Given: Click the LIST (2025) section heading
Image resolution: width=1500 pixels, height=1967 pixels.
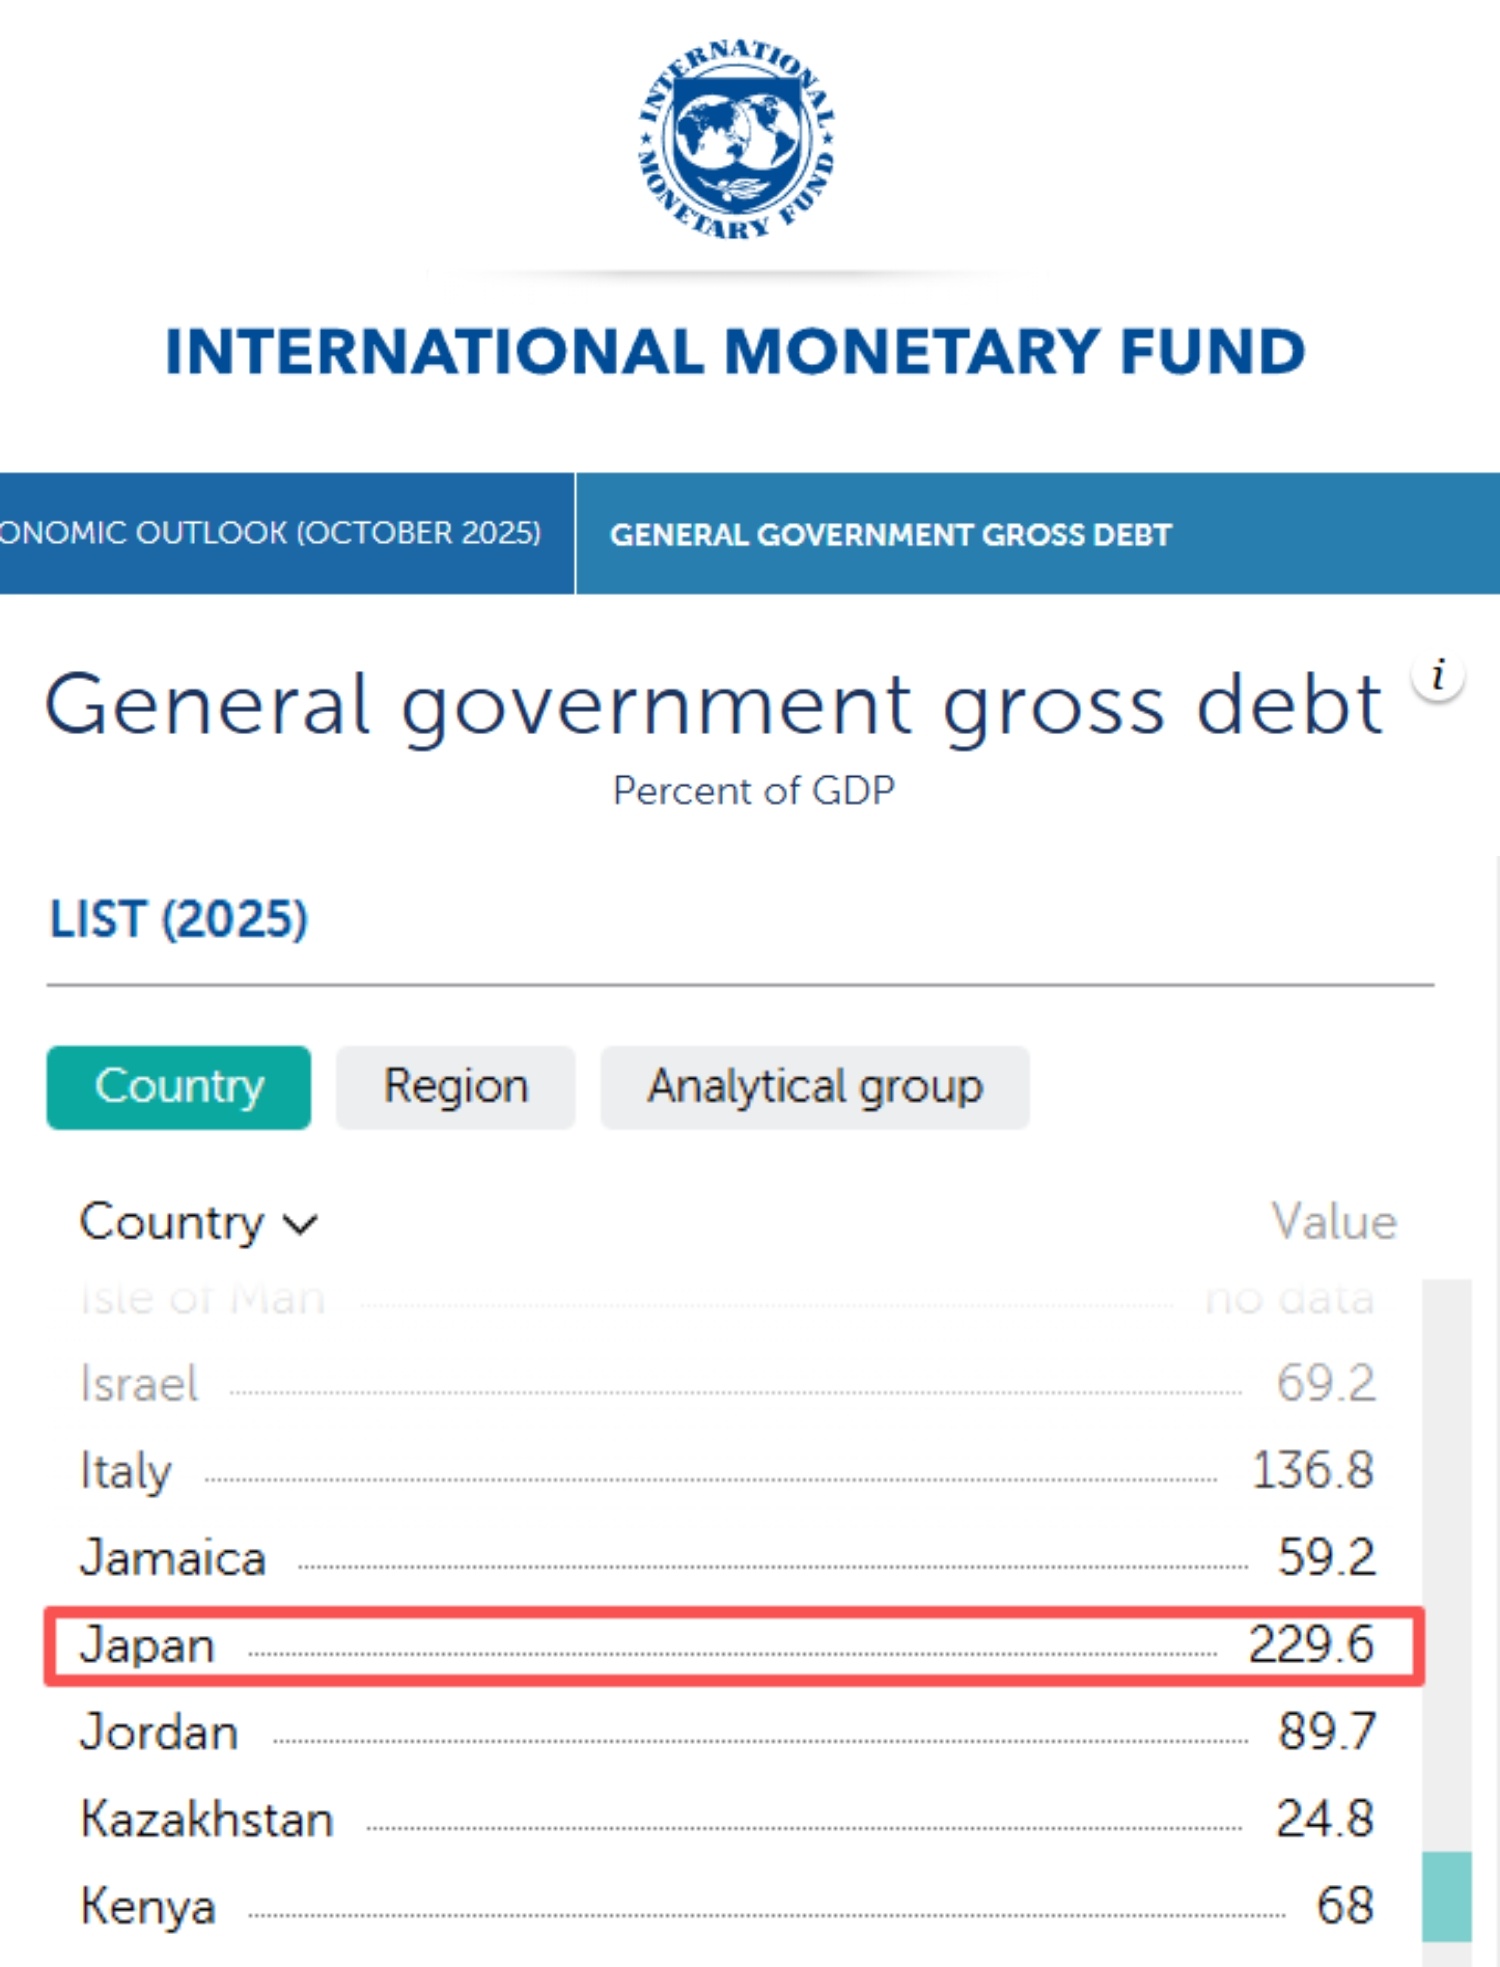Looking at the screenshot, I should 179,919.
